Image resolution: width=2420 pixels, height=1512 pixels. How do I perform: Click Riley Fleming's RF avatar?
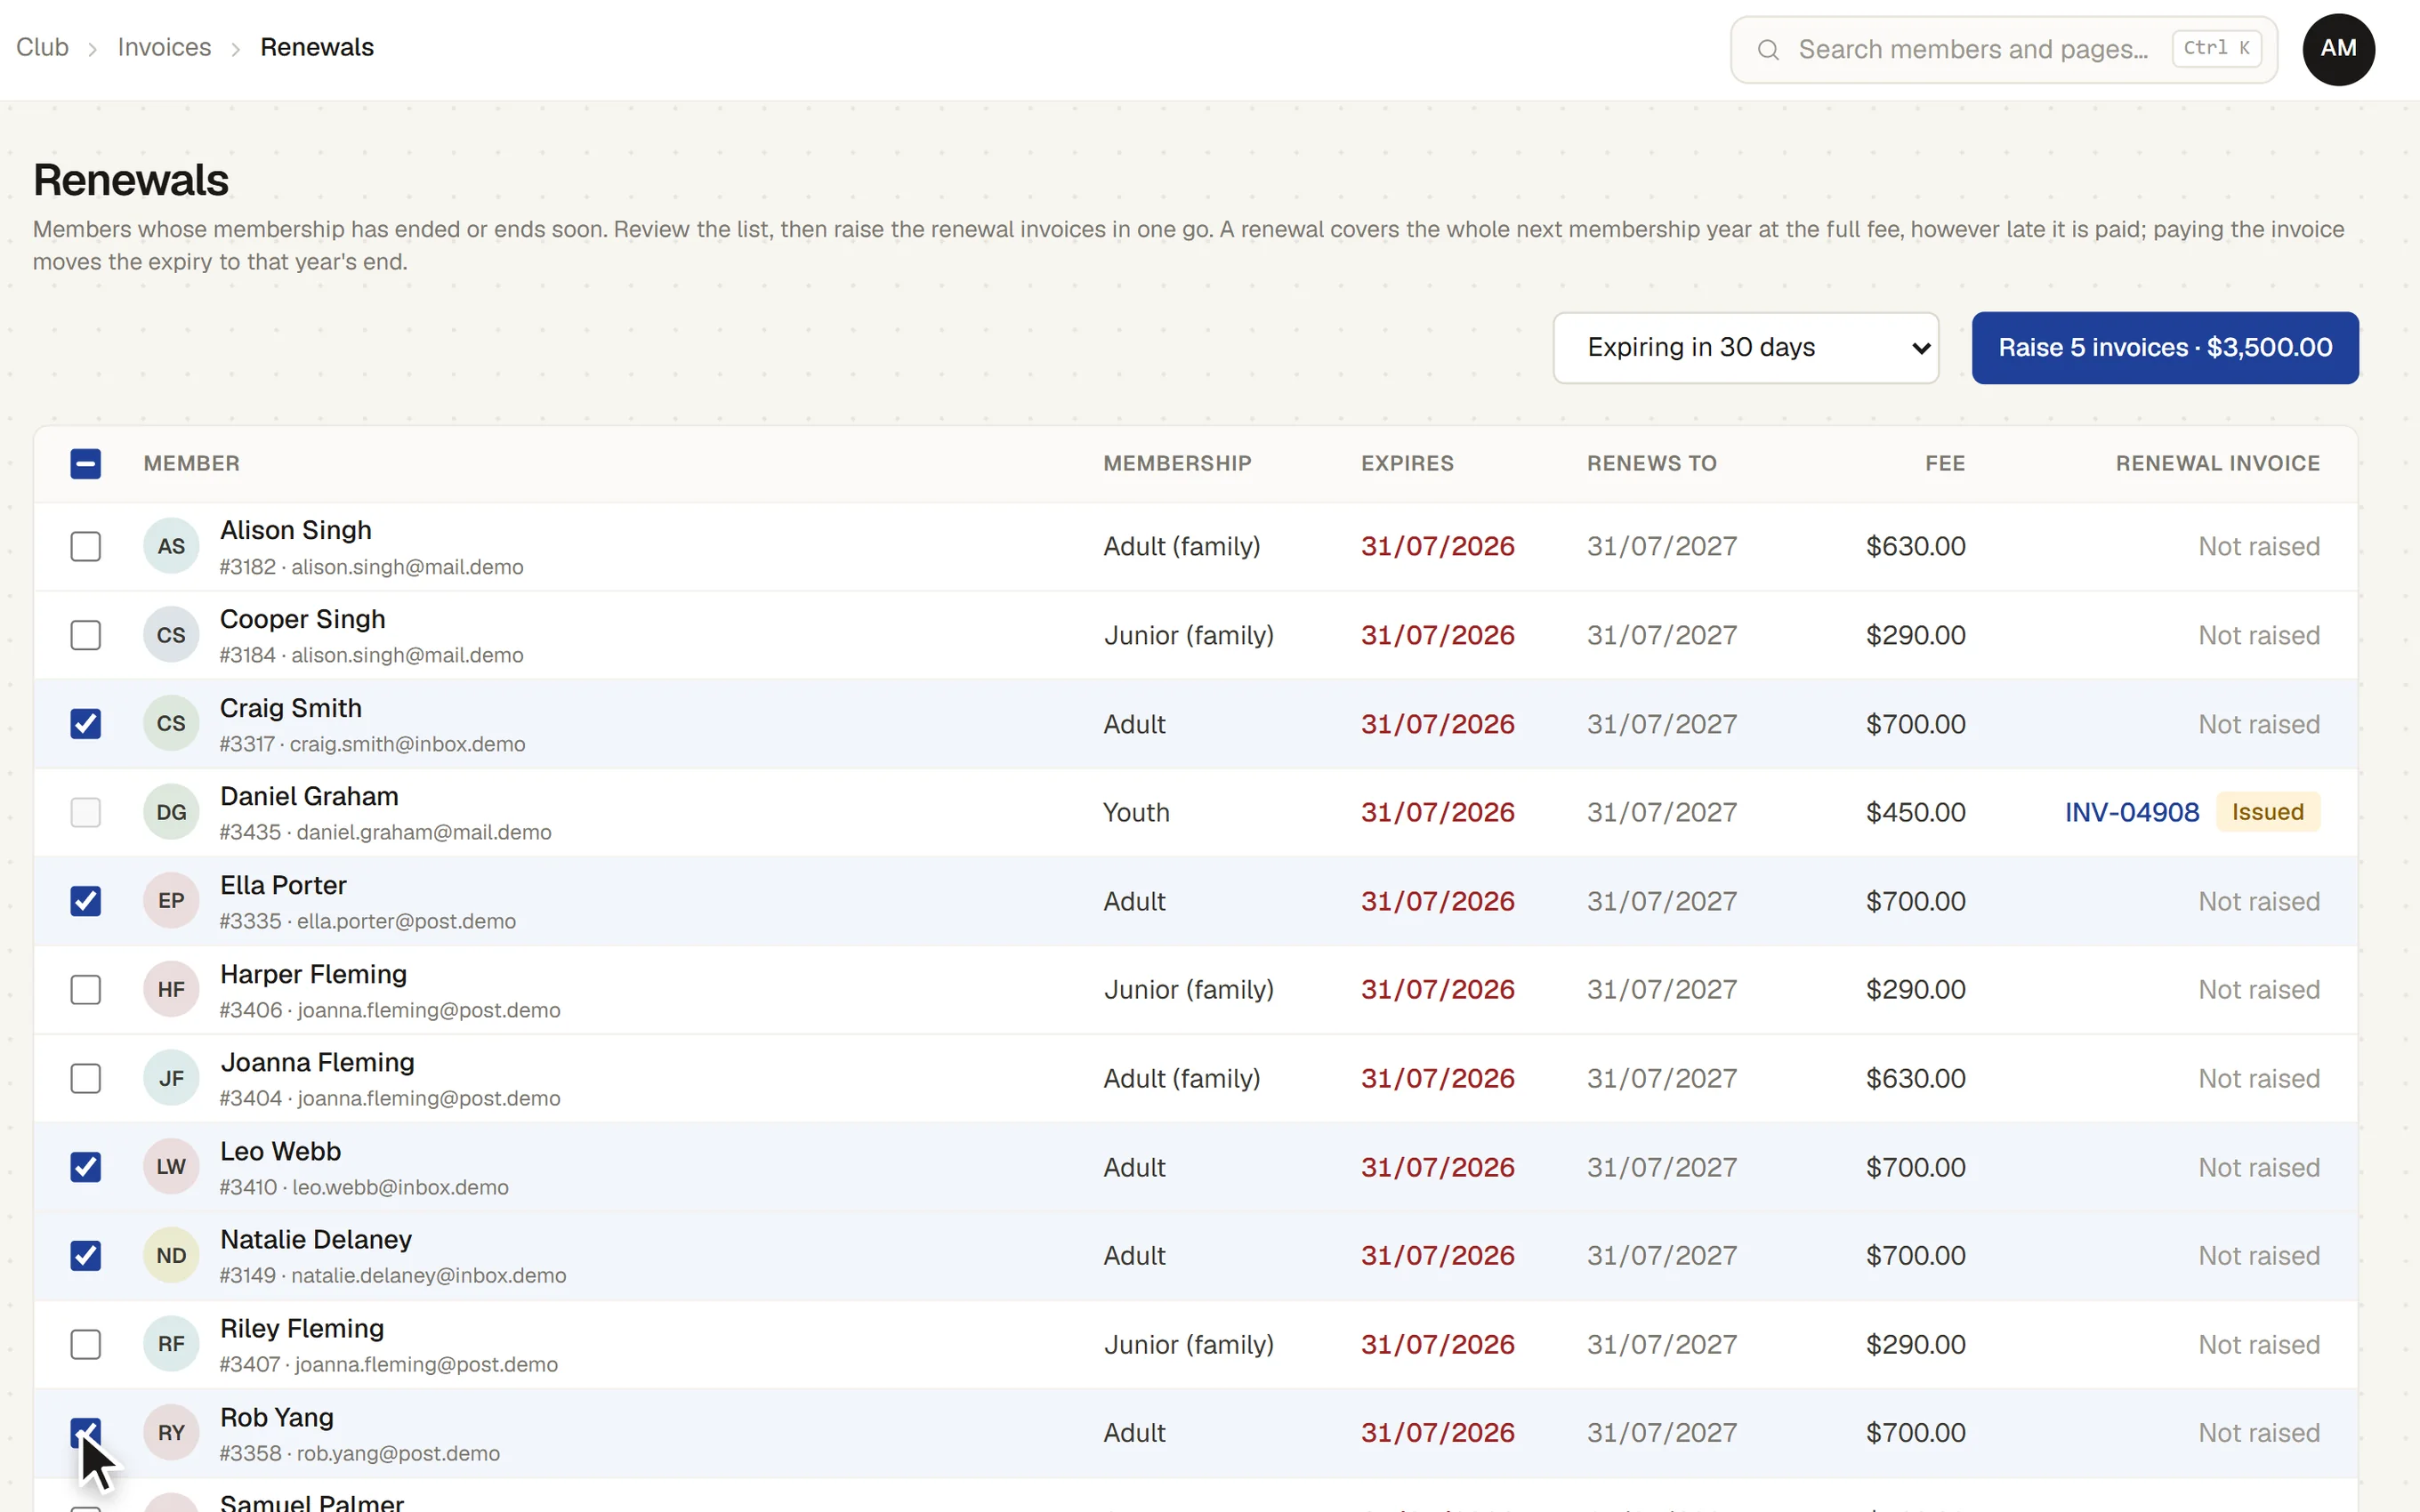click(171, 1344)
